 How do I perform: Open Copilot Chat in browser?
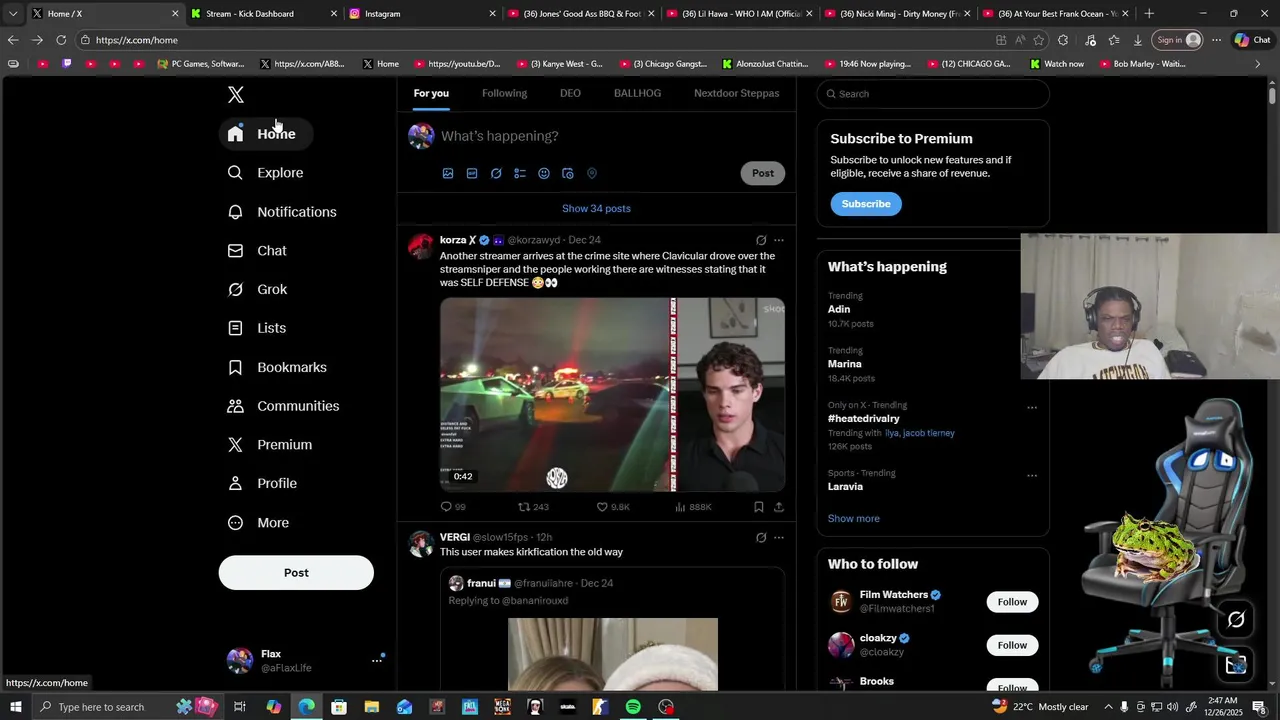point(1253,40)
